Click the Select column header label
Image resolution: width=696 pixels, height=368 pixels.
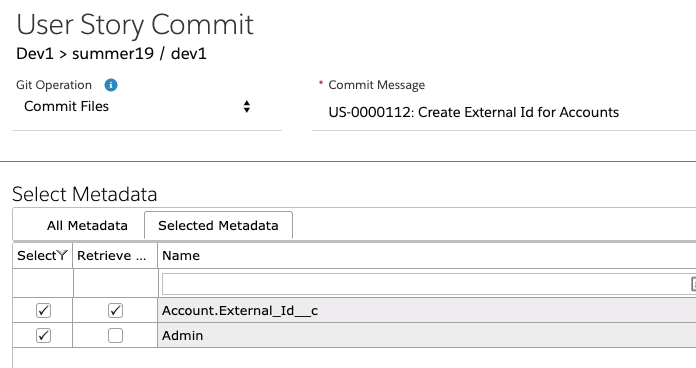click(37, 256)
